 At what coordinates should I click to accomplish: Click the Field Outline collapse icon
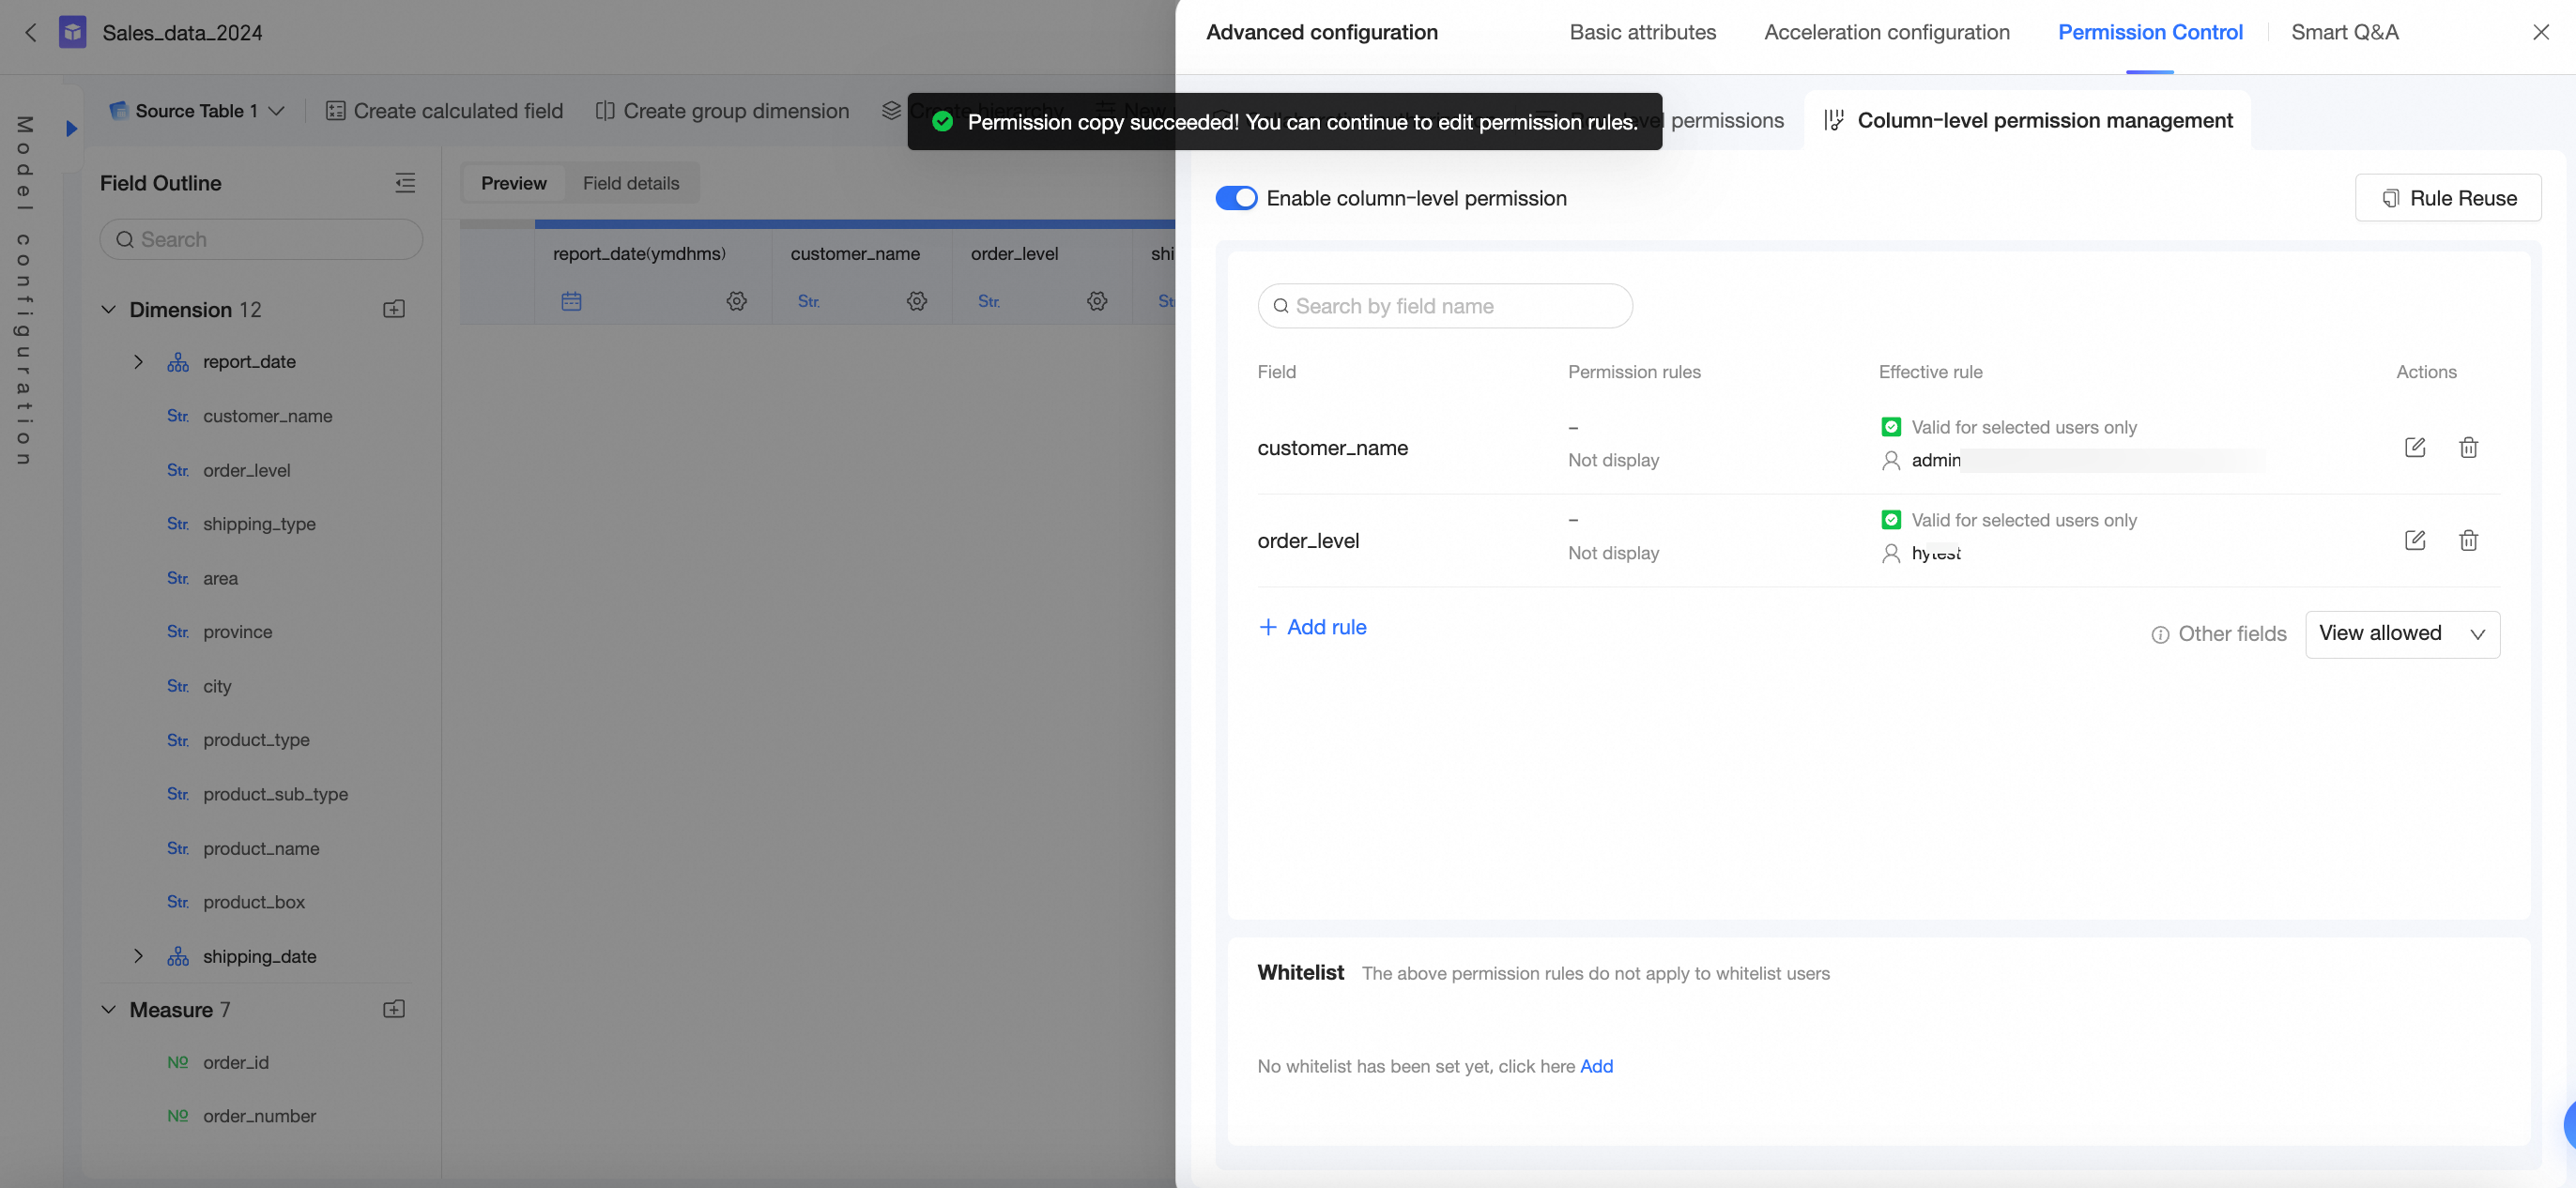[405, 183]
